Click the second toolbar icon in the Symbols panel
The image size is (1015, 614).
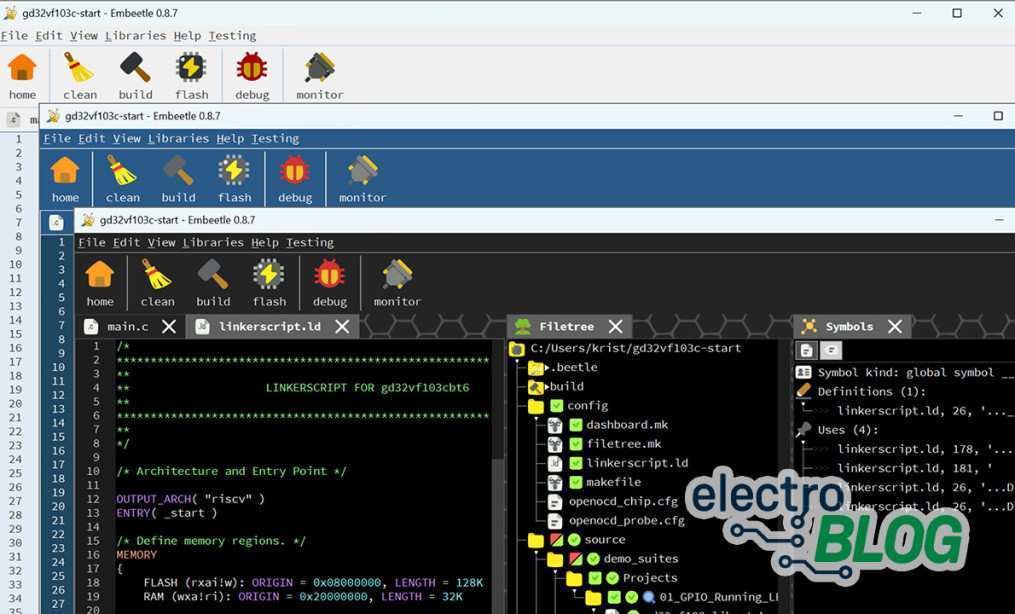(x=831, y=350)
